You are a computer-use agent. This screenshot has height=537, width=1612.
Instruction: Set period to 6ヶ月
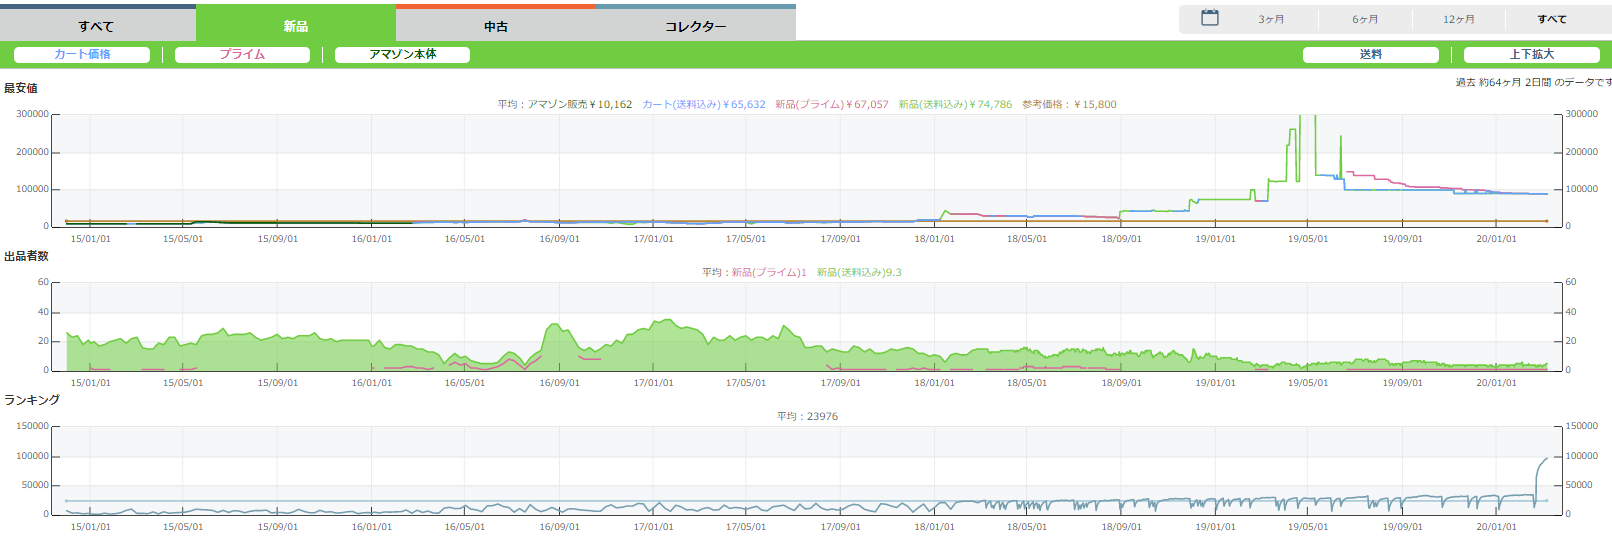click(1365, 19)
